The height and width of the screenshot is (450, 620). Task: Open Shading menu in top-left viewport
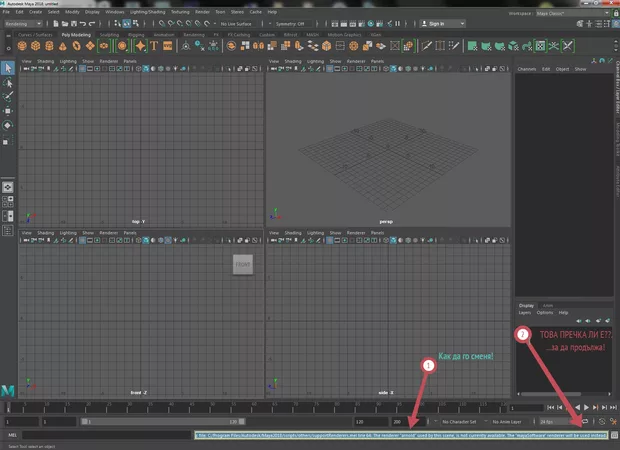[x=43, y=61]
